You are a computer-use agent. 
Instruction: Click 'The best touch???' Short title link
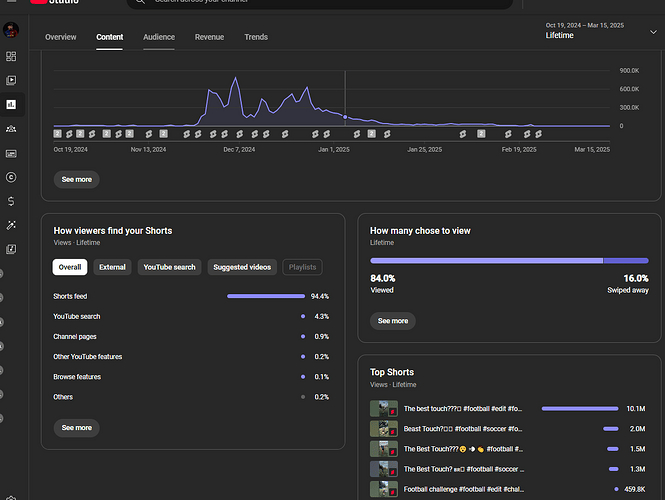click(463, 409)
